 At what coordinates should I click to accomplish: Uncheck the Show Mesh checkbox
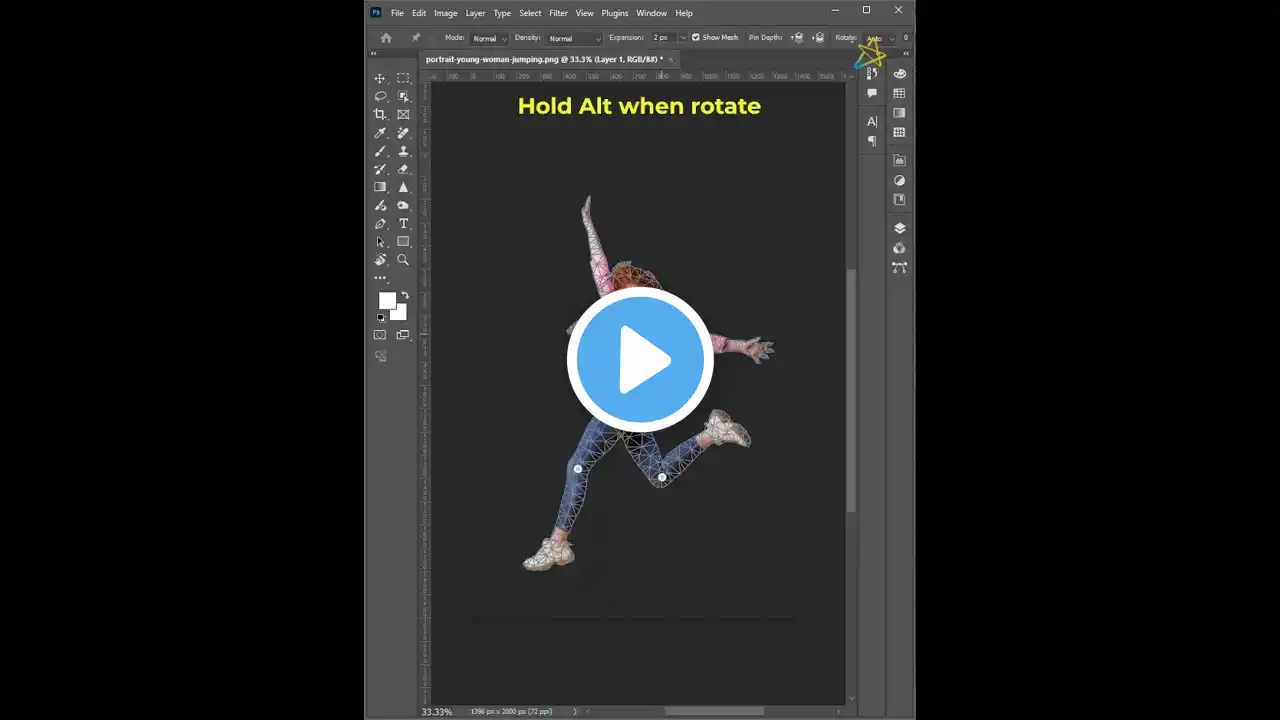(x=696, y=38)
